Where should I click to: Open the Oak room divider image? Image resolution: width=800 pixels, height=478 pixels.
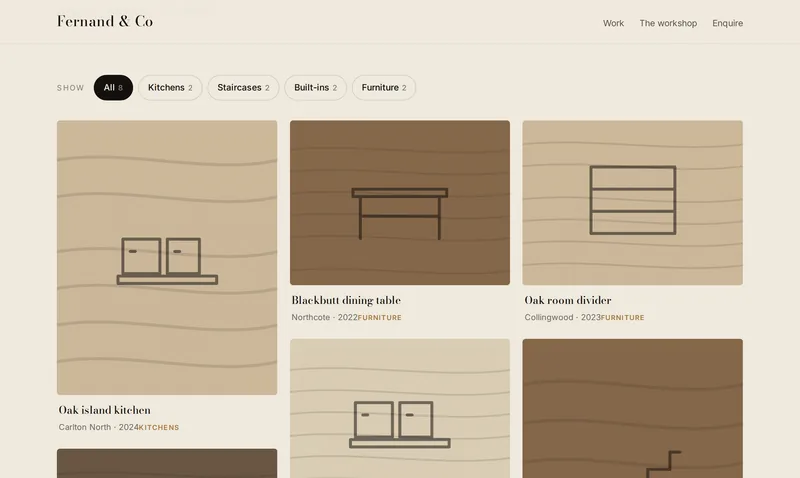point(633,203)
